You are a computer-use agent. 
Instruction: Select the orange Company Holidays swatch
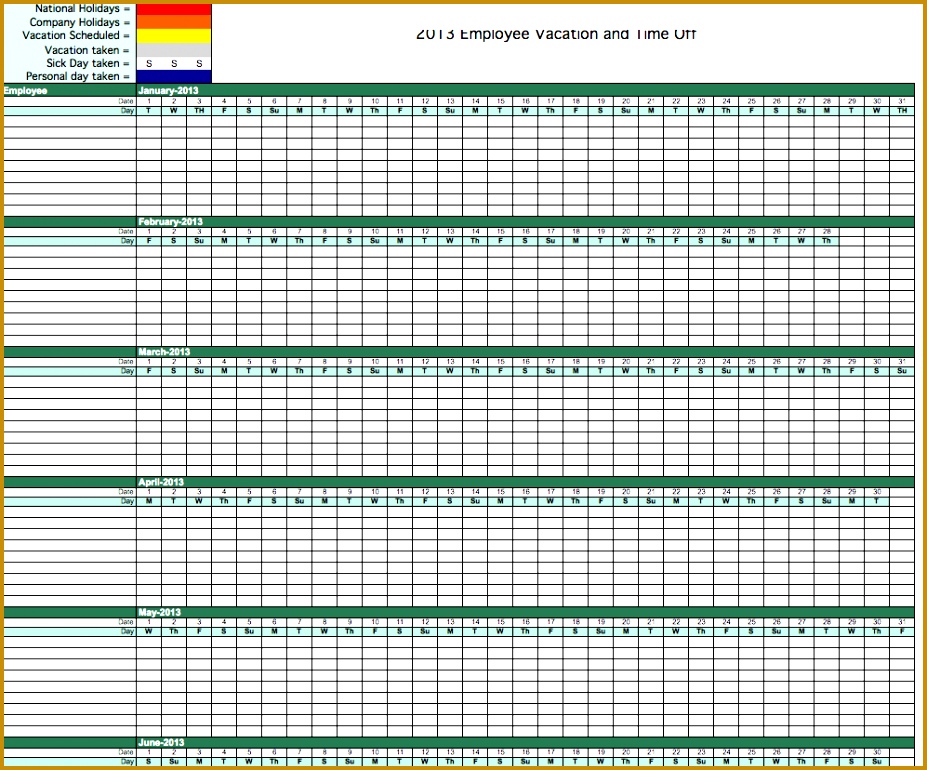click(175, 22)
